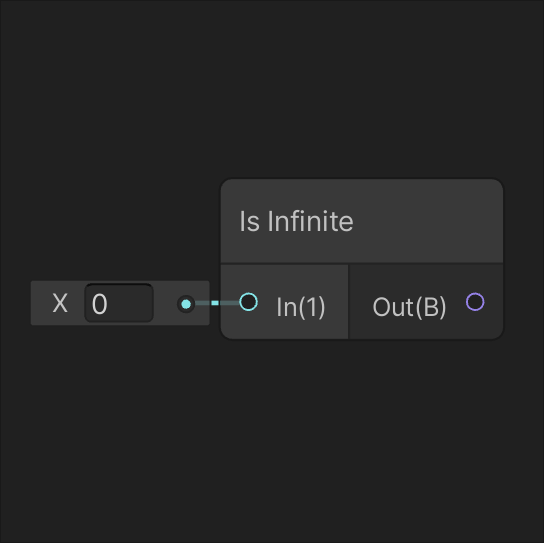Click the cyan In(1) input port circle
Screen dimensions: 544x543
tap(248, 302)
